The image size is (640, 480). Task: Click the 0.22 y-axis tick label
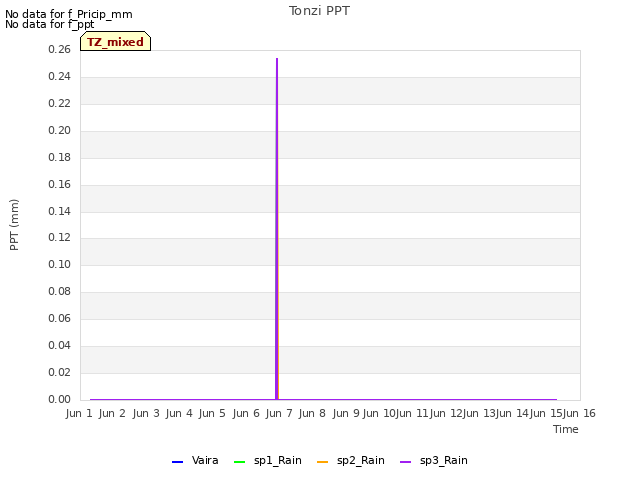tap(60, 103)
